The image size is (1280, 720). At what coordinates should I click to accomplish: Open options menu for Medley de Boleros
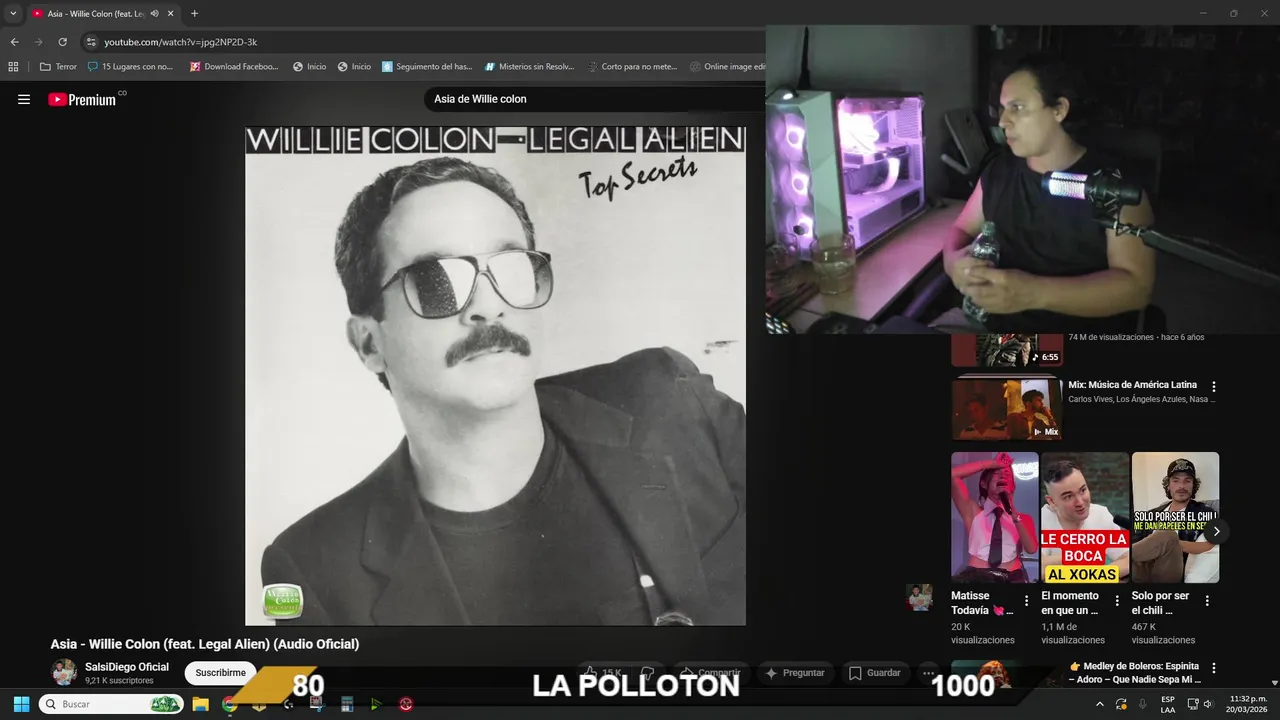point(1214,668)
